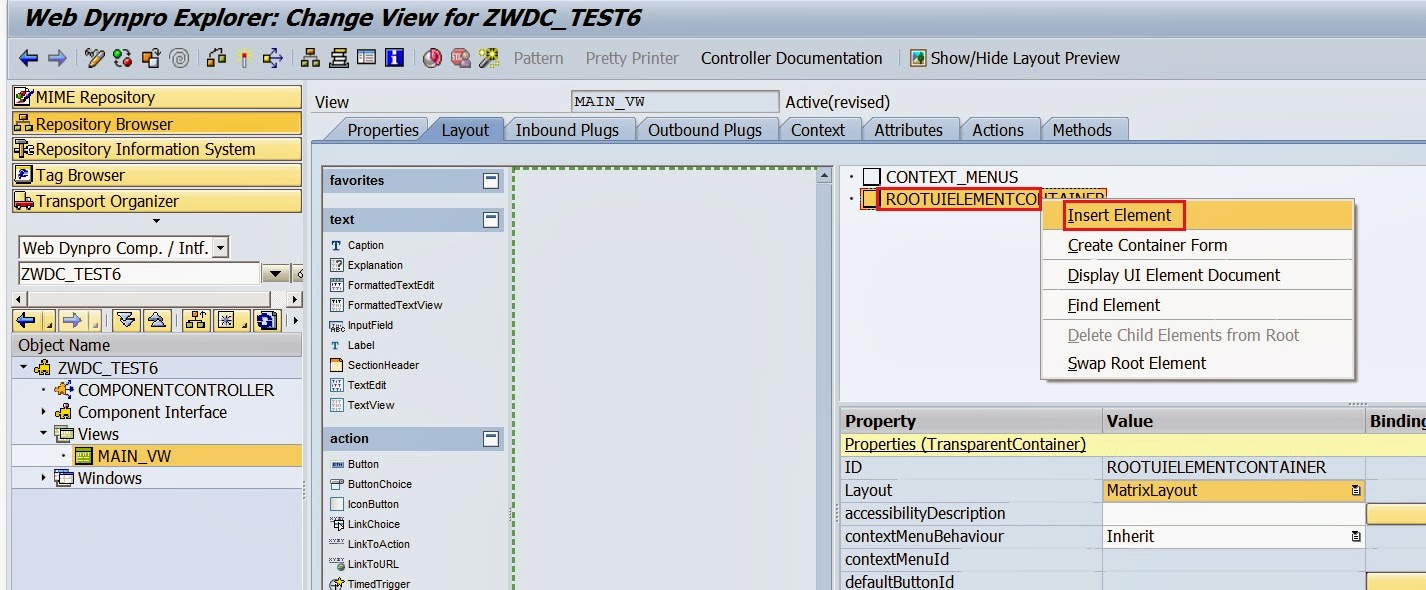Switch to the Context tab
Screen dimensions: 1426x590
(x=817, y=130)
